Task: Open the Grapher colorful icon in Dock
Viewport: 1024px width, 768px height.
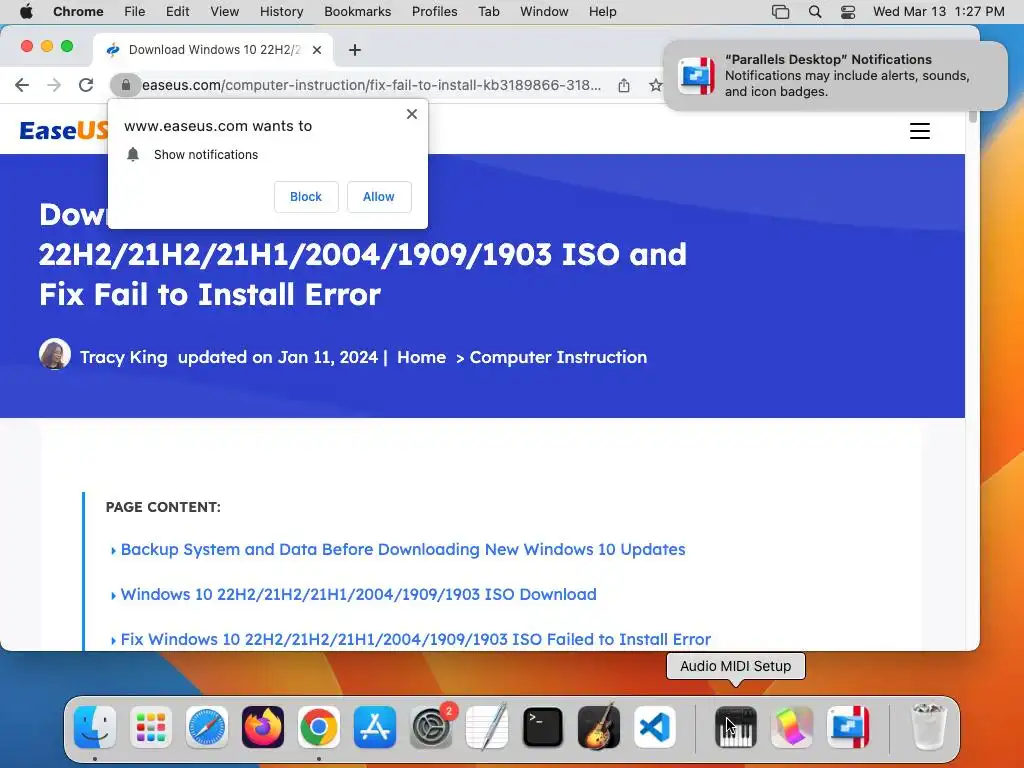Action: click(x=792, y=727)
